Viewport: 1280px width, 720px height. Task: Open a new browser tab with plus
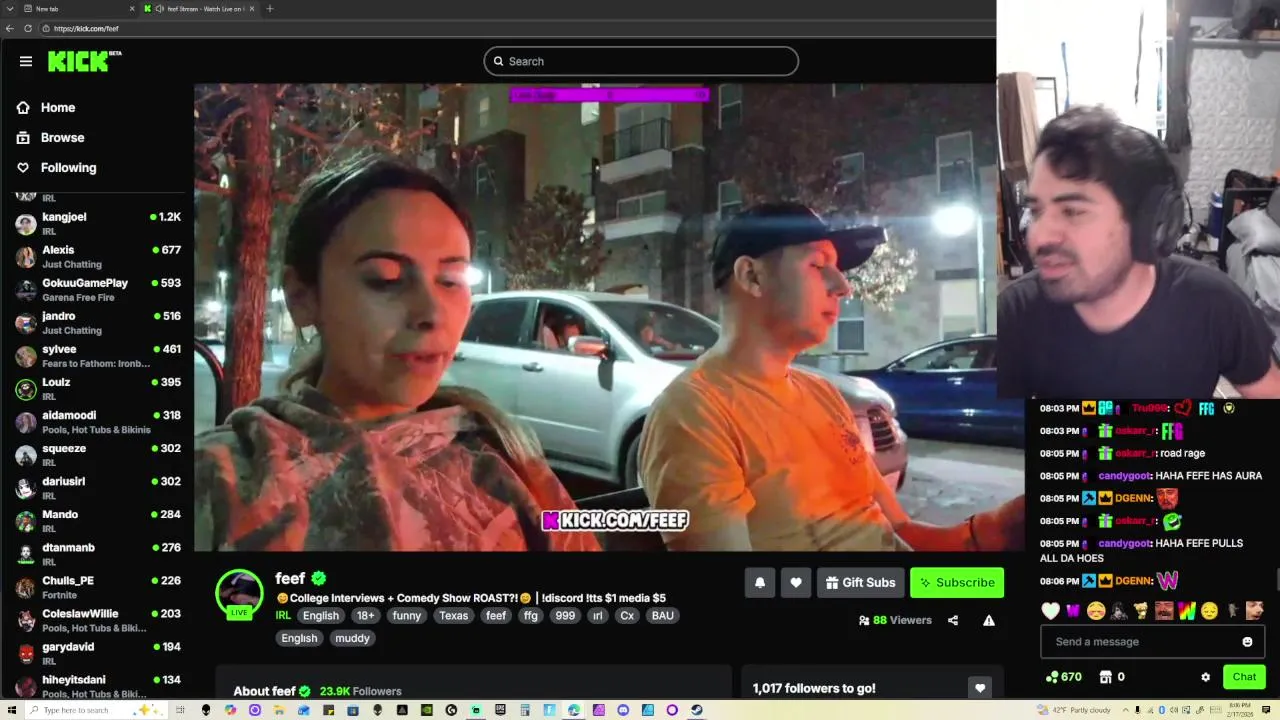pyautogui.click(x=269, y=9)
